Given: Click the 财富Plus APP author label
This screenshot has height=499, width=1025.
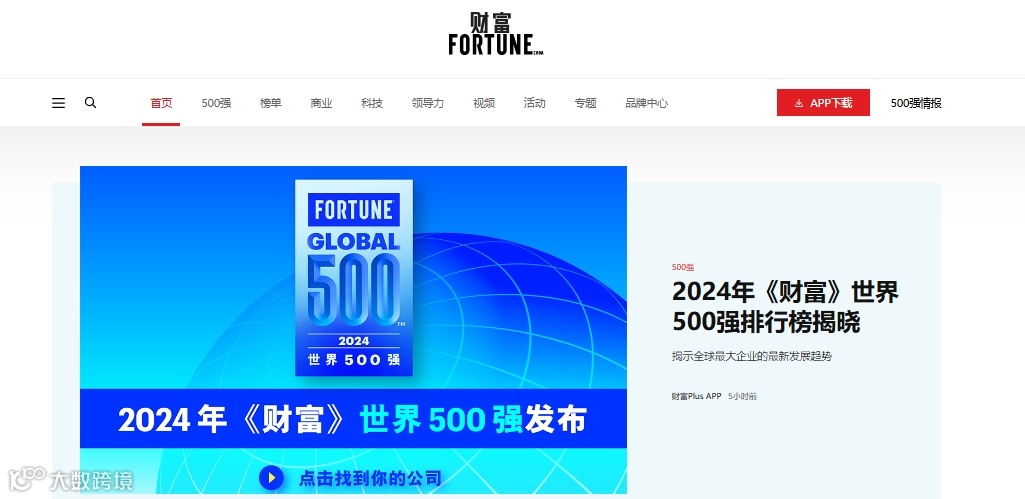Looking at the screenshot, I should 696,396.
